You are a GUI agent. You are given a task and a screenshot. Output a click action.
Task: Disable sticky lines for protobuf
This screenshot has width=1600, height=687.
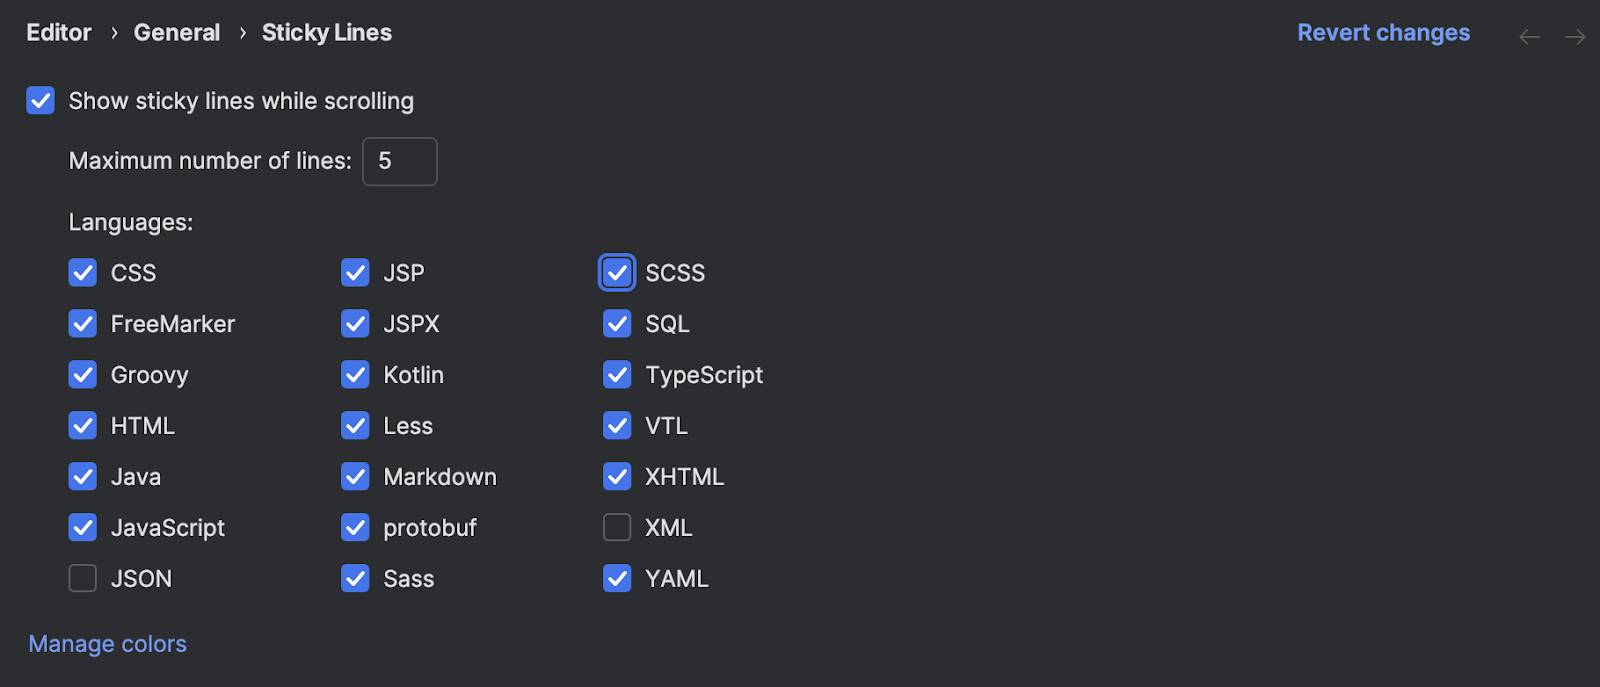click(x=355, y=527)
